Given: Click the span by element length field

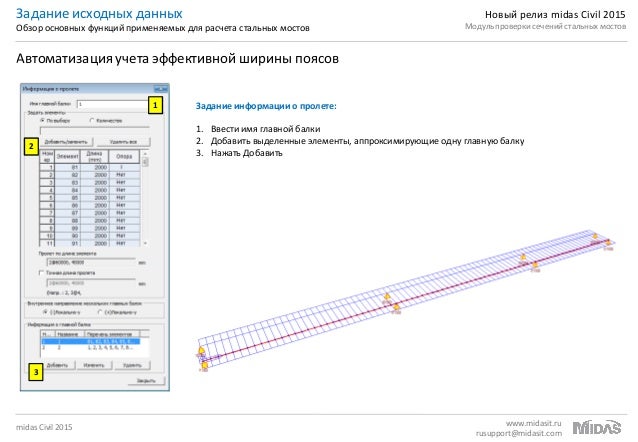Looking at the screenshot, I should pos(91,263).
